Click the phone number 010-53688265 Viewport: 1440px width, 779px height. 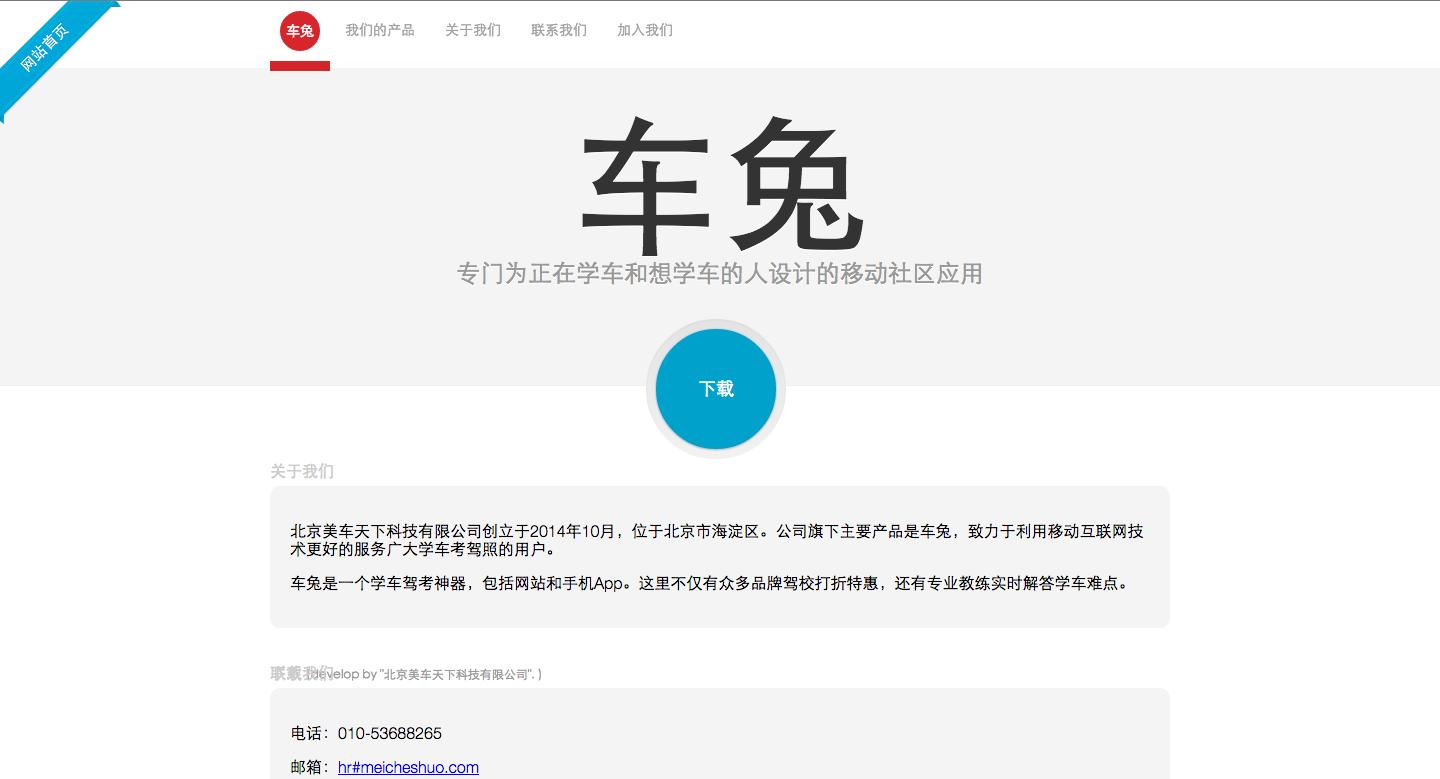pyautogui.click(x=390, y=733)
